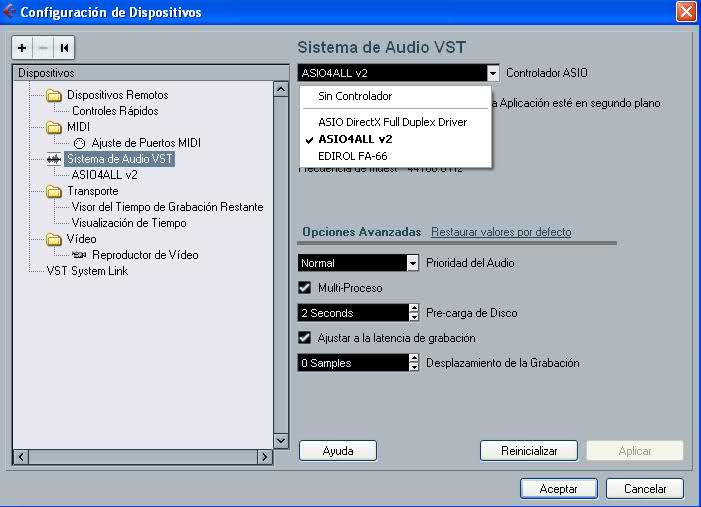Click the Ayuda button
701x507 pixels.
[x=338, y=451]
